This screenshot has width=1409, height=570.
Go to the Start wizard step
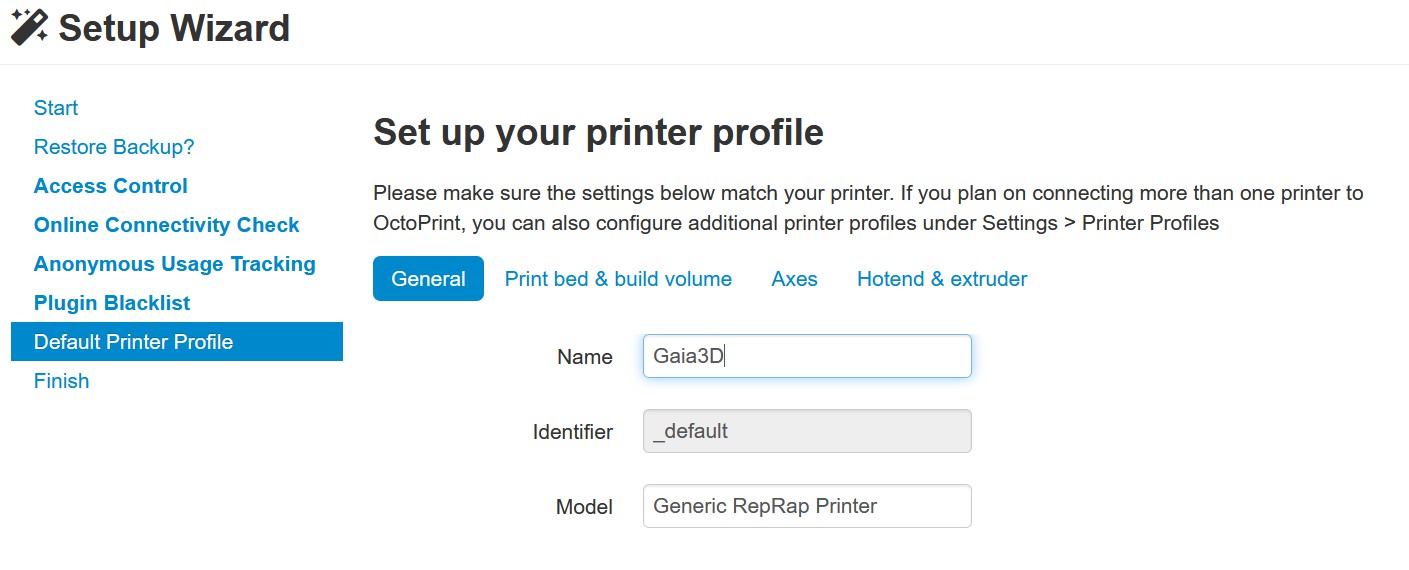[56, 108]
